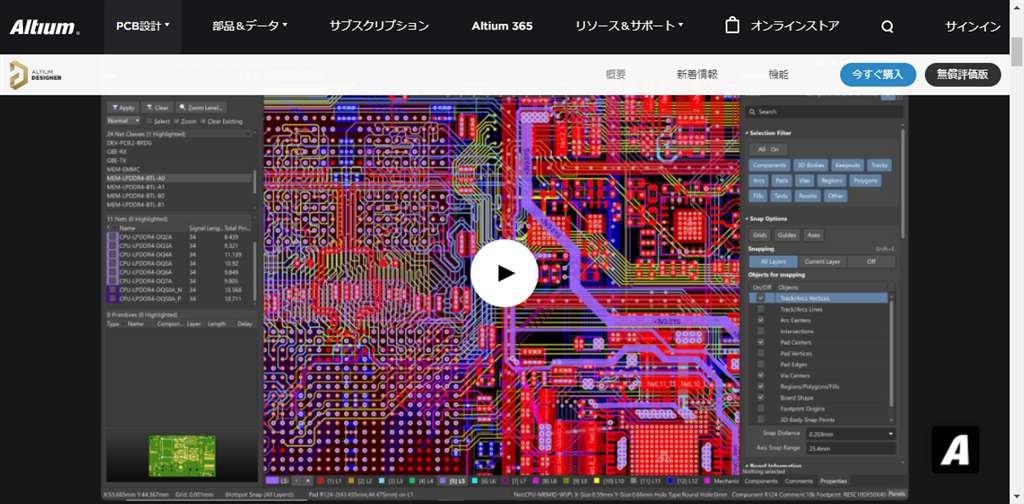Select All Layers snapping mode
Screen dimensions: 1024x504
pos(773,261)
